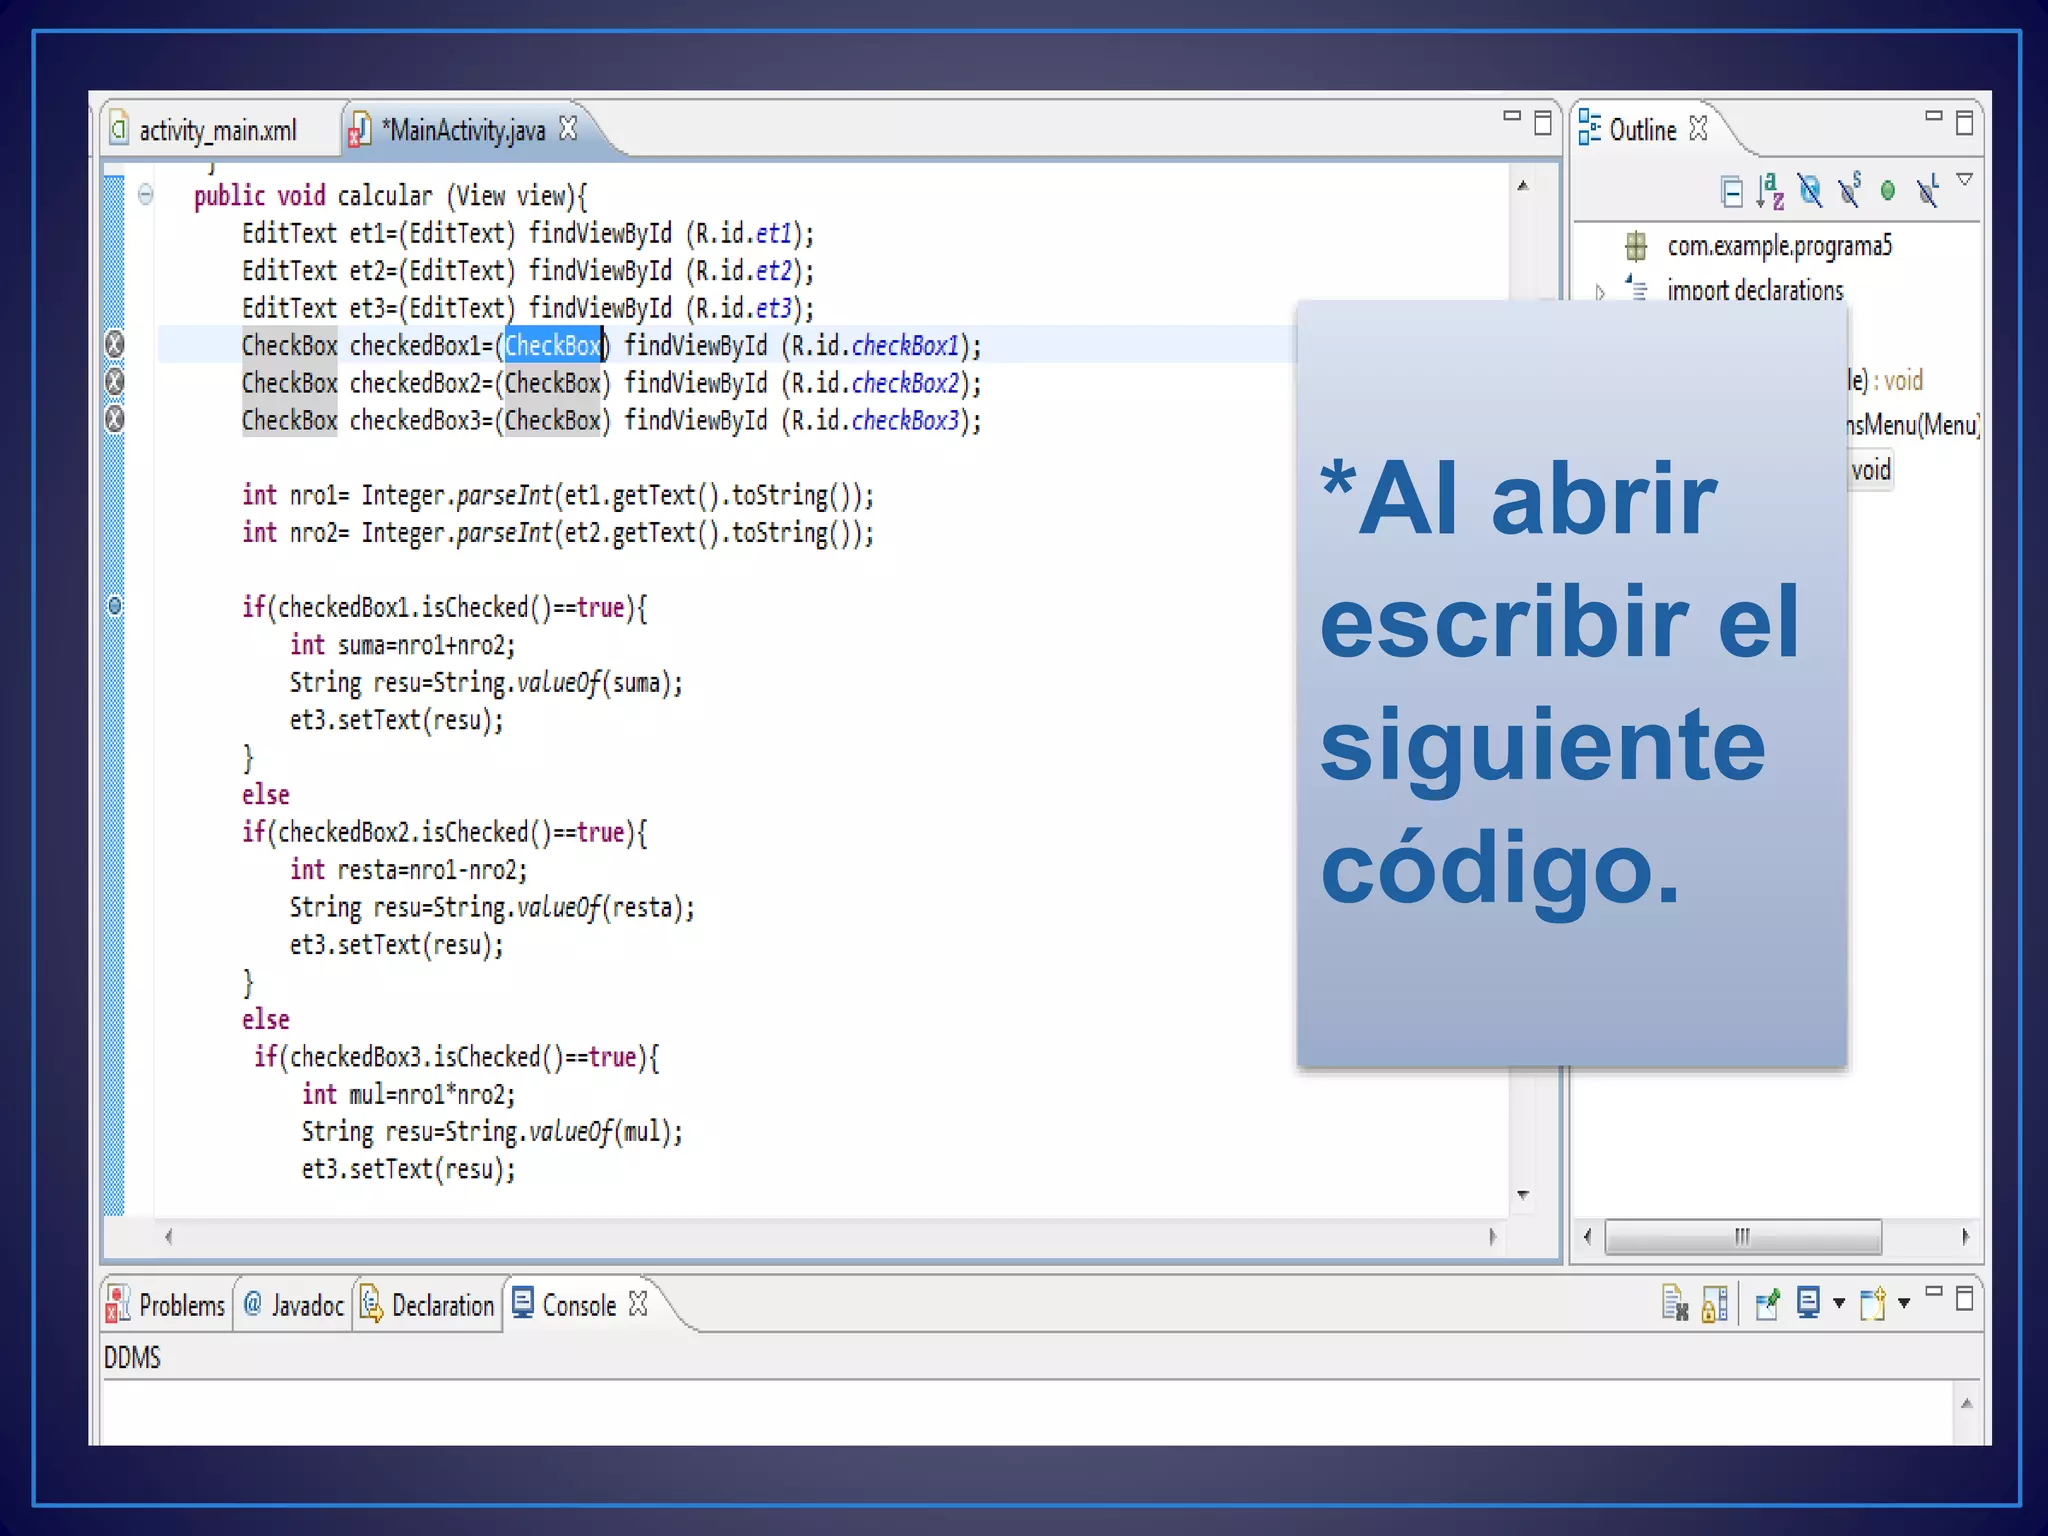Collapse the calcular method fold marker
2048x1536 pixels.
[x=146, y=194]
